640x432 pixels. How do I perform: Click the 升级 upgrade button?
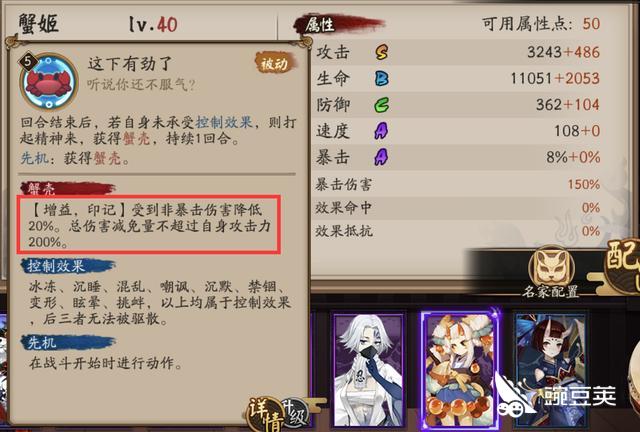coord(295,413)
